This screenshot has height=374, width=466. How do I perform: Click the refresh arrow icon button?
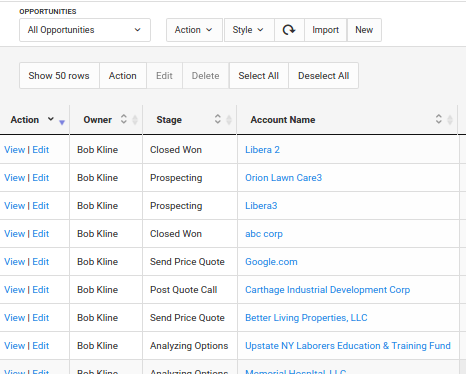pyautogui.click(x=289, y=30)
